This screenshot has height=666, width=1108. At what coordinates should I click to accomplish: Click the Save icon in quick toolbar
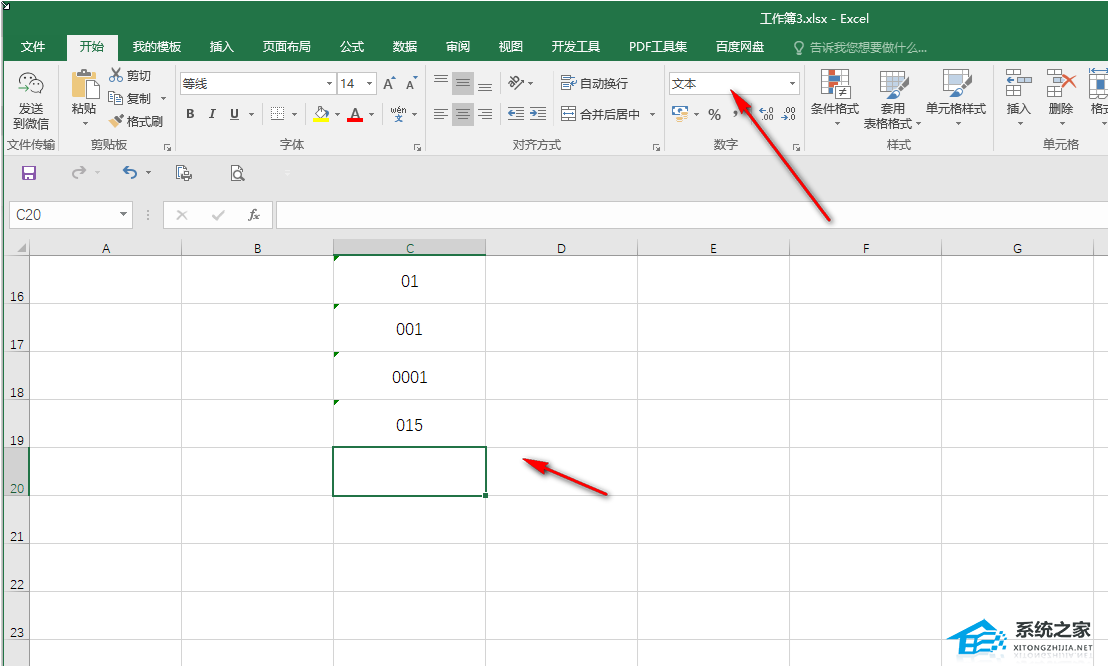[x=29, y=173]
